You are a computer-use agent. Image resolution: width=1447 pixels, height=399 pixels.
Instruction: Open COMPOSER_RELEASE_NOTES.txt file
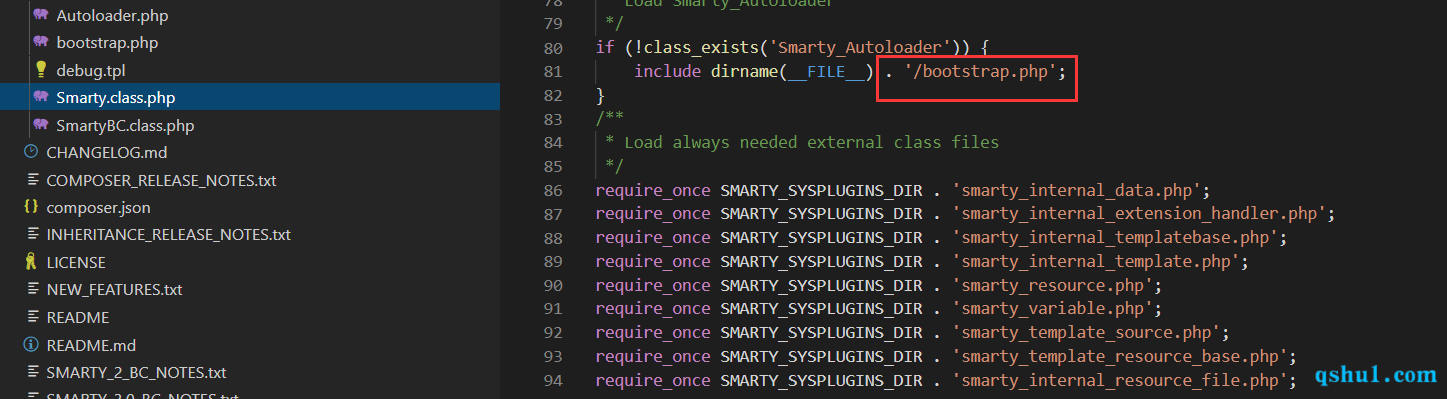point(161,180)
